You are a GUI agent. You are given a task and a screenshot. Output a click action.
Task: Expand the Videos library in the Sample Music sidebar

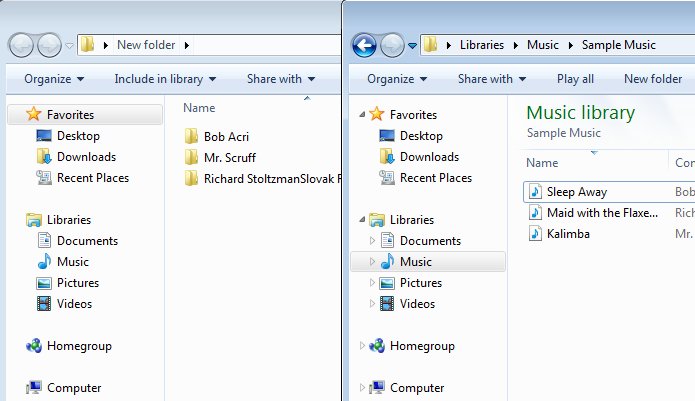click(372, 304)
